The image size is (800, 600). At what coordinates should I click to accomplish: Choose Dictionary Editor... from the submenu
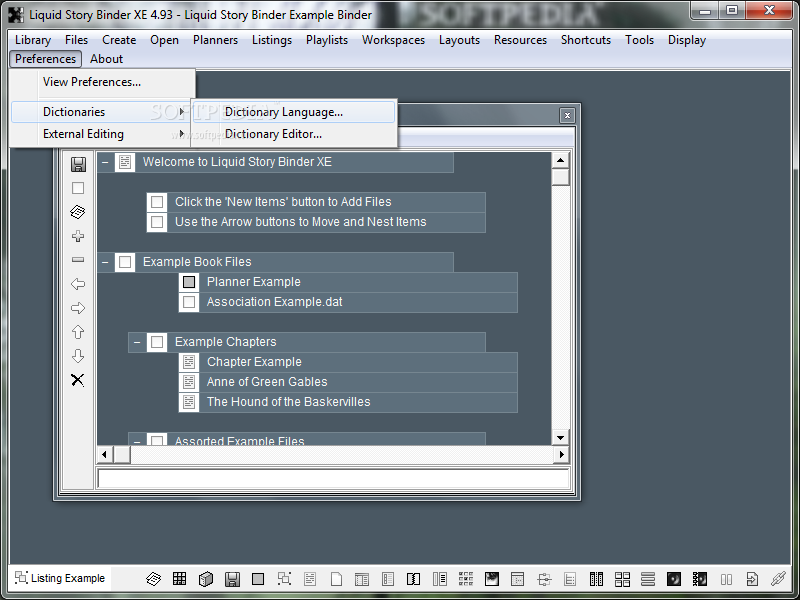tap(294, 134)
